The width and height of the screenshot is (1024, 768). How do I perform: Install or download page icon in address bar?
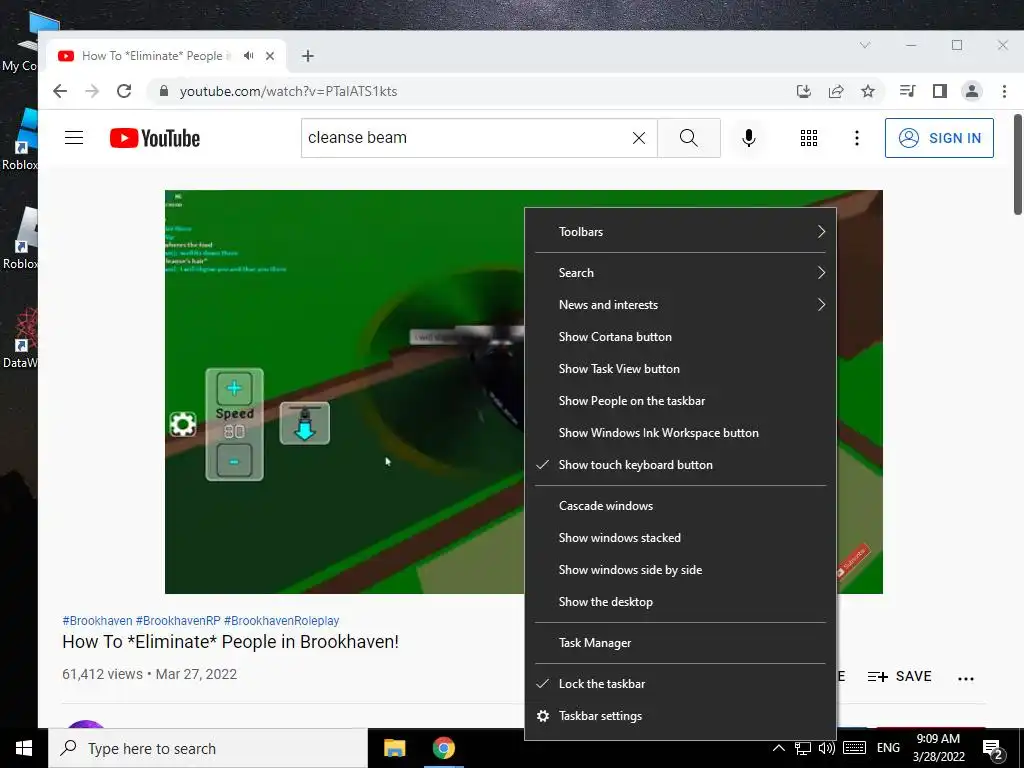tap(804, 91)
